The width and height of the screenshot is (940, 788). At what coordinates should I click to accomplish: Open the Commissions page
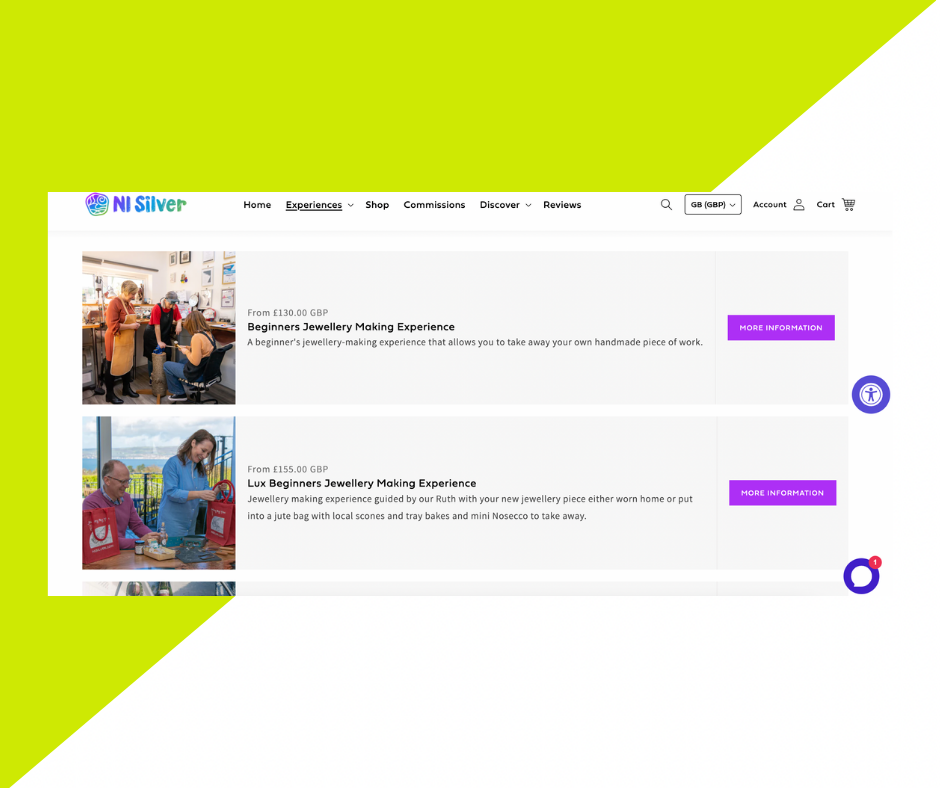(434, 204)
